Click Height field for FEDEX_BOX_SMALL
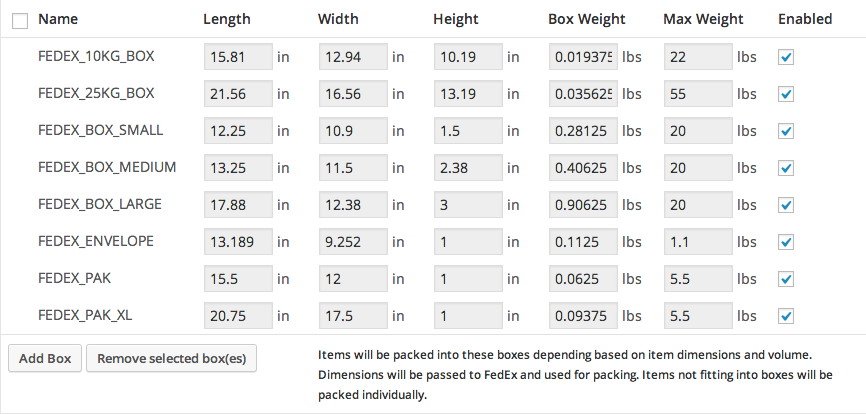 pyautogui.click(x=468, y=131)
